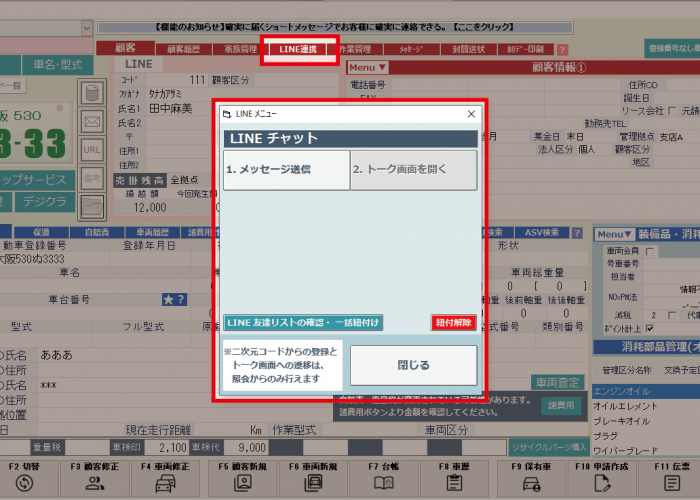Select ブレーキオイル row

[646, 421]
